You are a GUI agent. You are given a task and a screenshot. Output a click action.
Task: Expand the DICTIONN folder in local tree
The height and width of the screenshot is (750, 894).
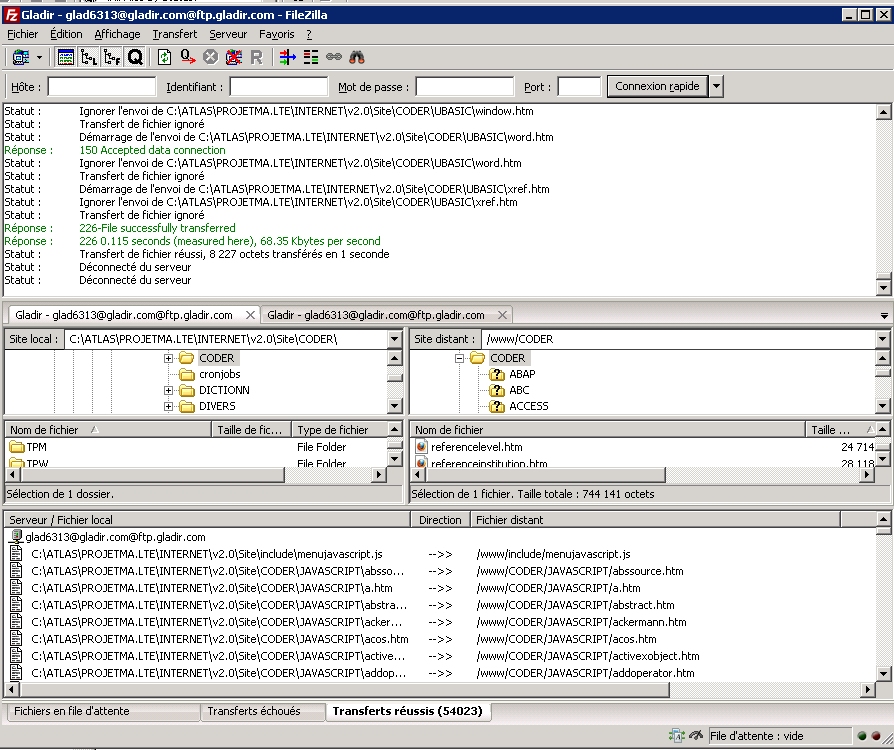(169, 390)
